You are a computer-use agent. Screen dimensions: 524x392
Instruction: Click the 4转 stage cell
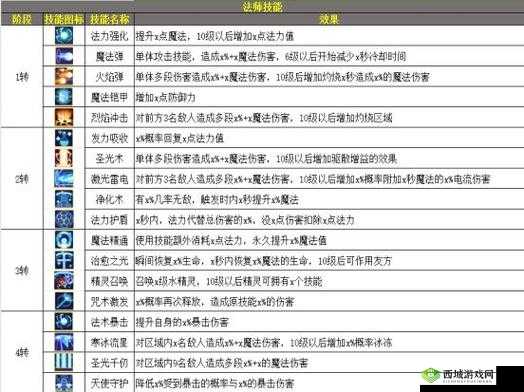[x=22, y=352]
